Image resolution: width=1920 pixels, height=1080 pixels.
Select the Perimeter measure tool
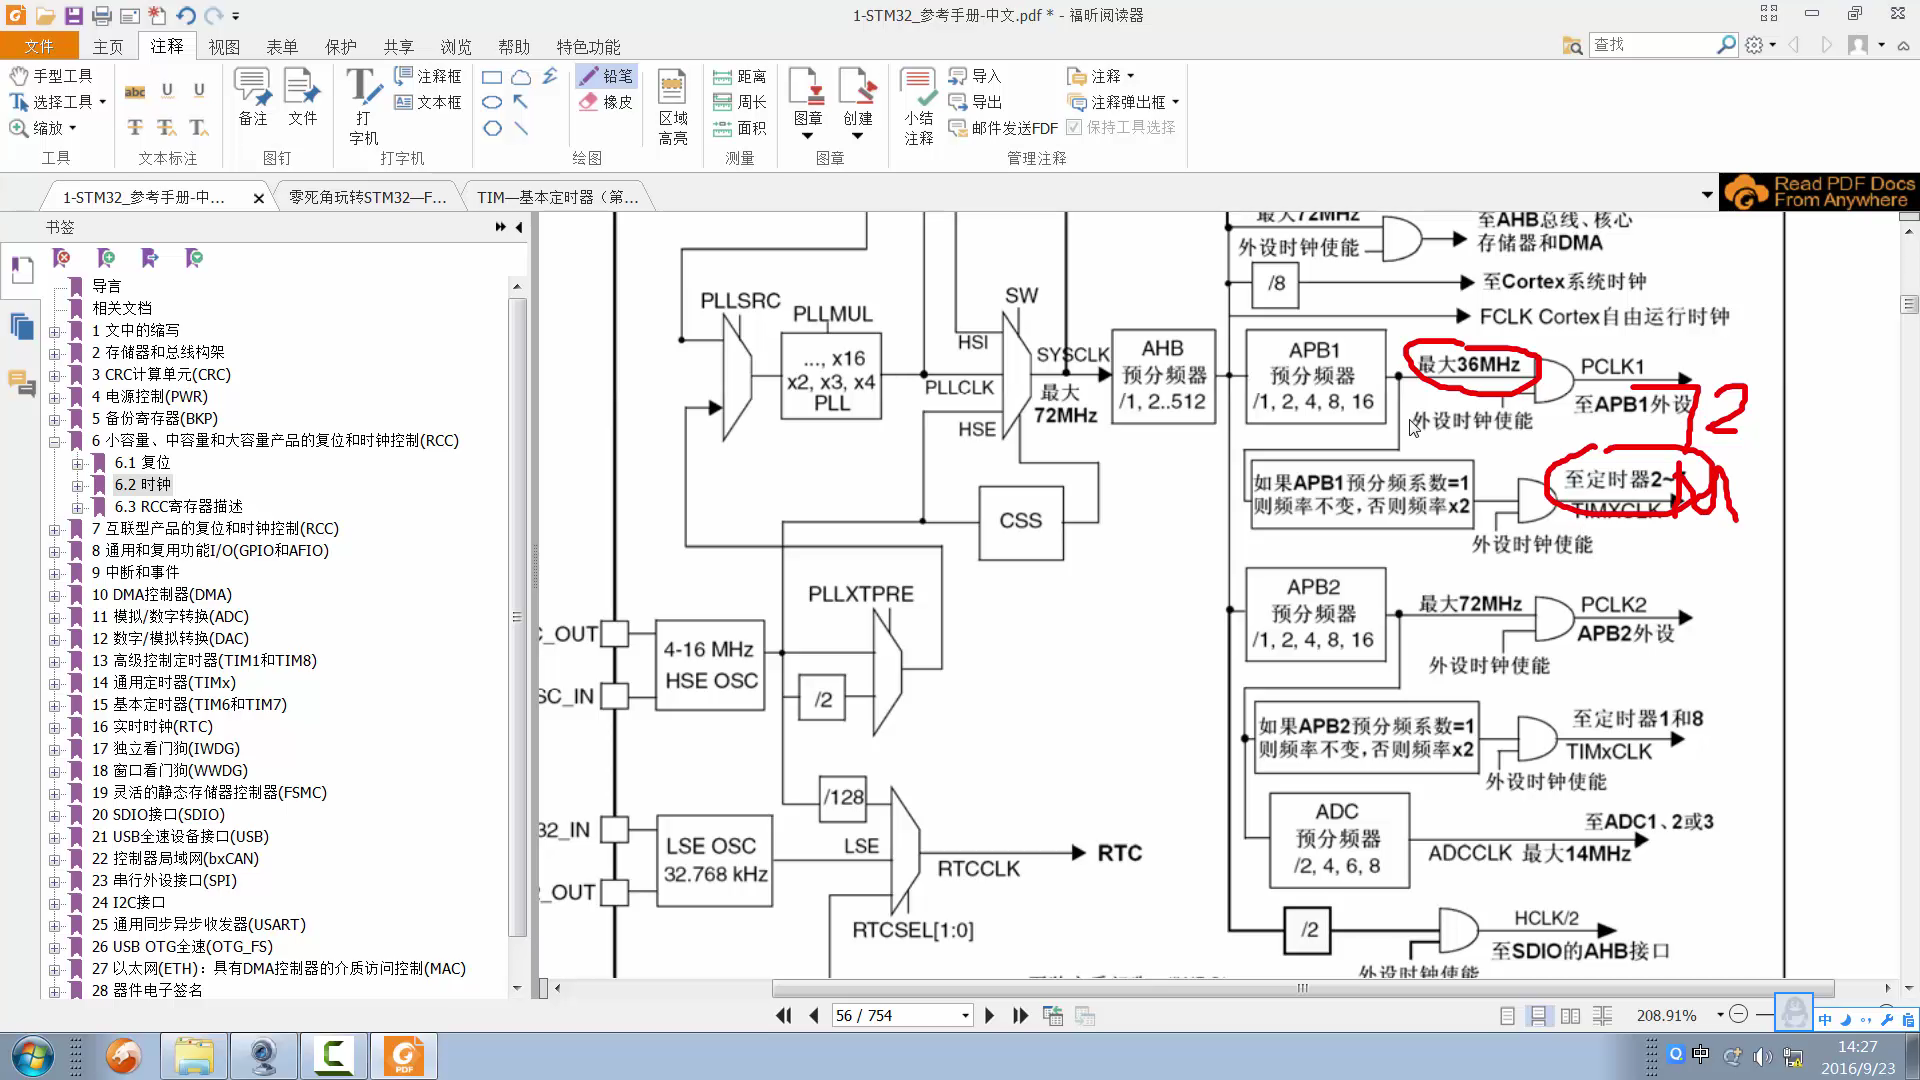(740, 102)
